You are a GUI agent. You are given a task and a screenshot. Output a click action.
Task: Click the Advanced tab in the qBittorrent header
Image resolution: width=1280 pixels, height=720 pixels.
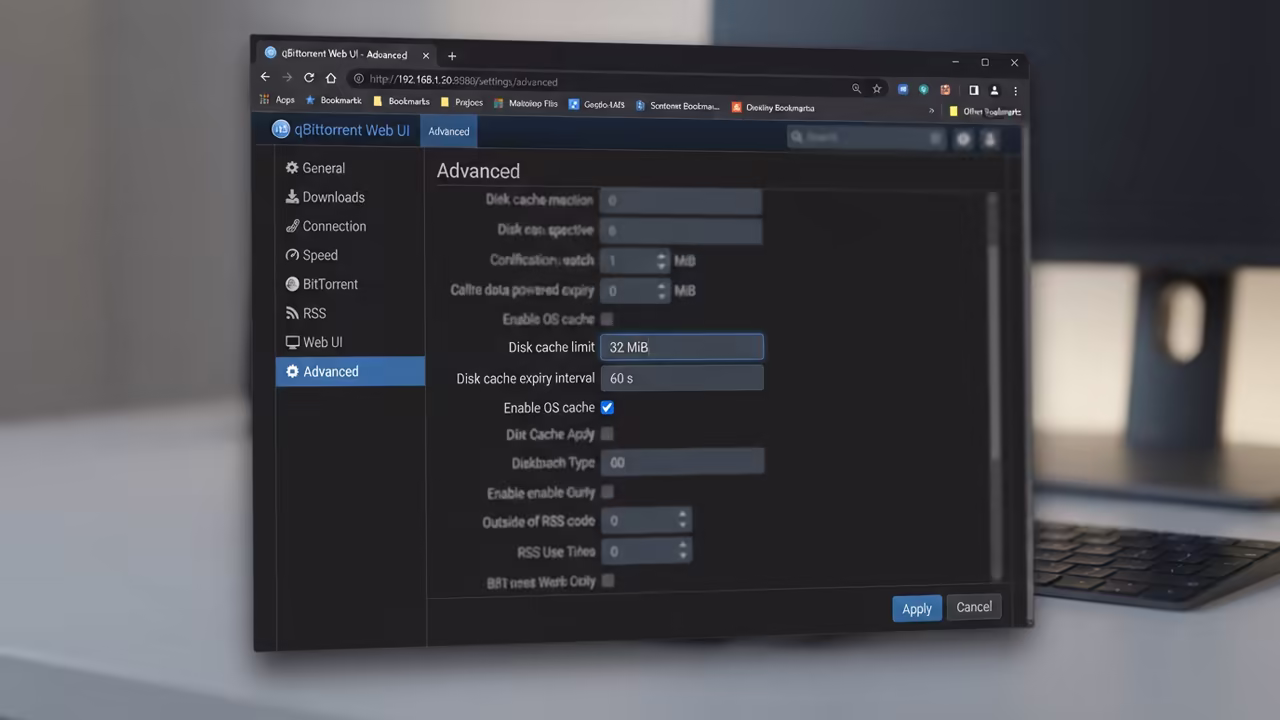pos(449,131)
